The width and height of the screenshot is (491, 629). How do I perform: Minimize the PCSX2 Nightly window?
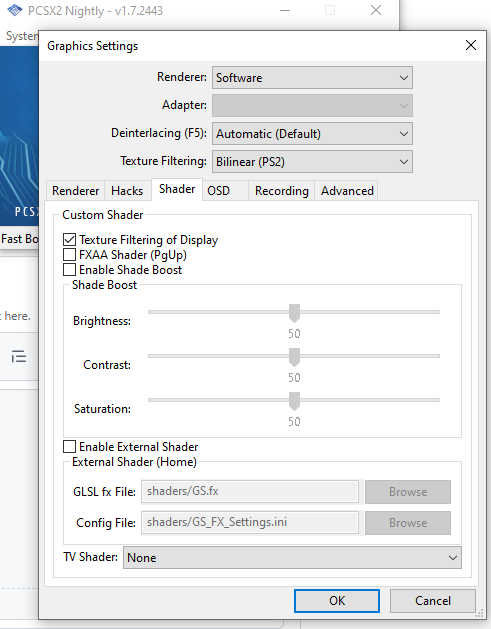285,10
